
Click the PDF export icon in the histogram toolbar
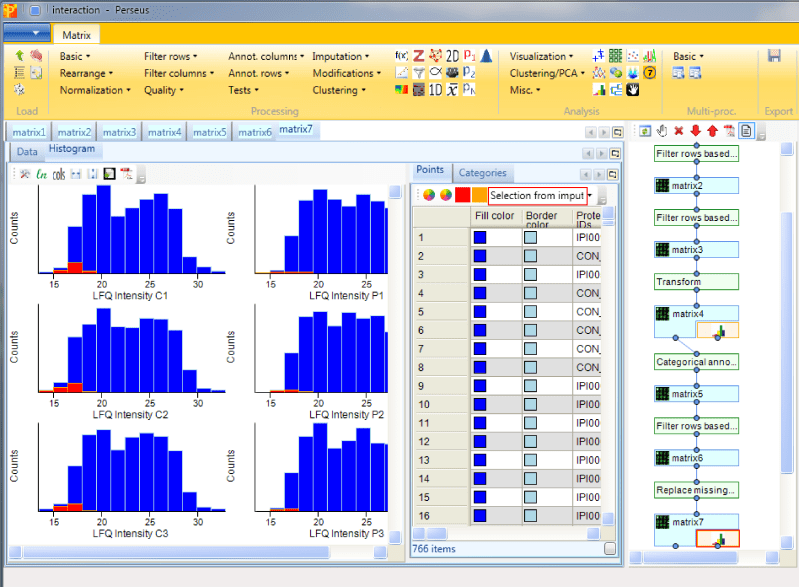[x=126, y=174]
